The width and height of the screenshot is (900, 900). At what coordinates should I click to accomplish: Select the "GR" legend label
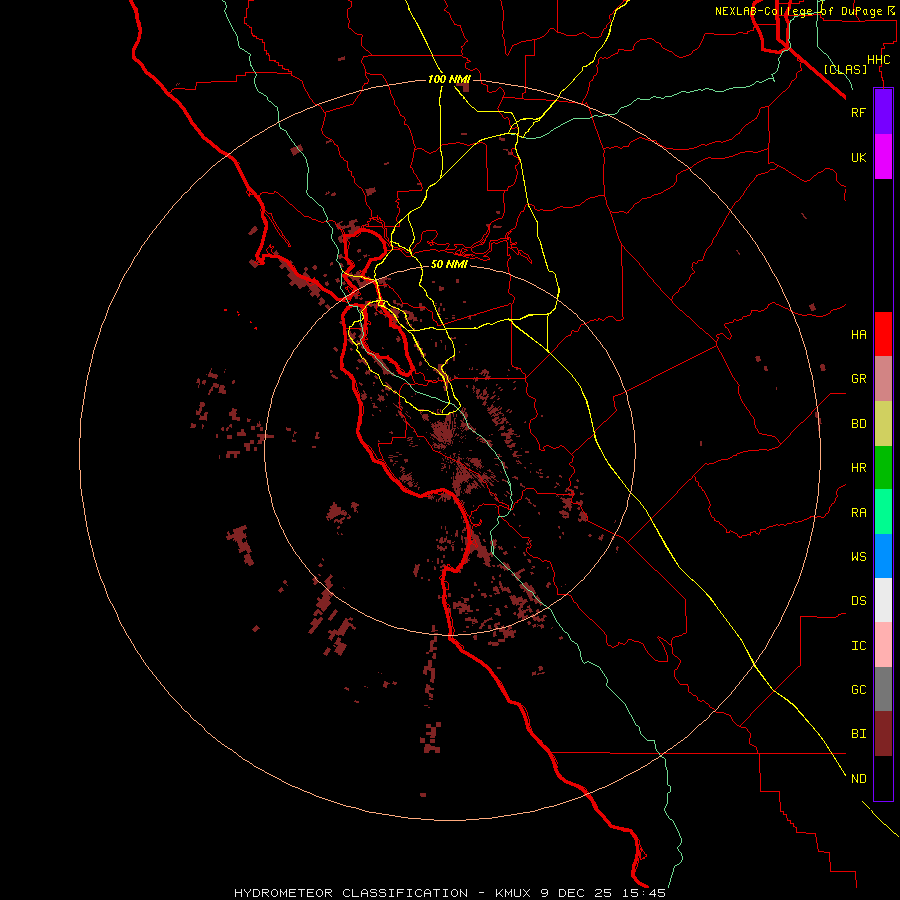[x=859, y=379]
